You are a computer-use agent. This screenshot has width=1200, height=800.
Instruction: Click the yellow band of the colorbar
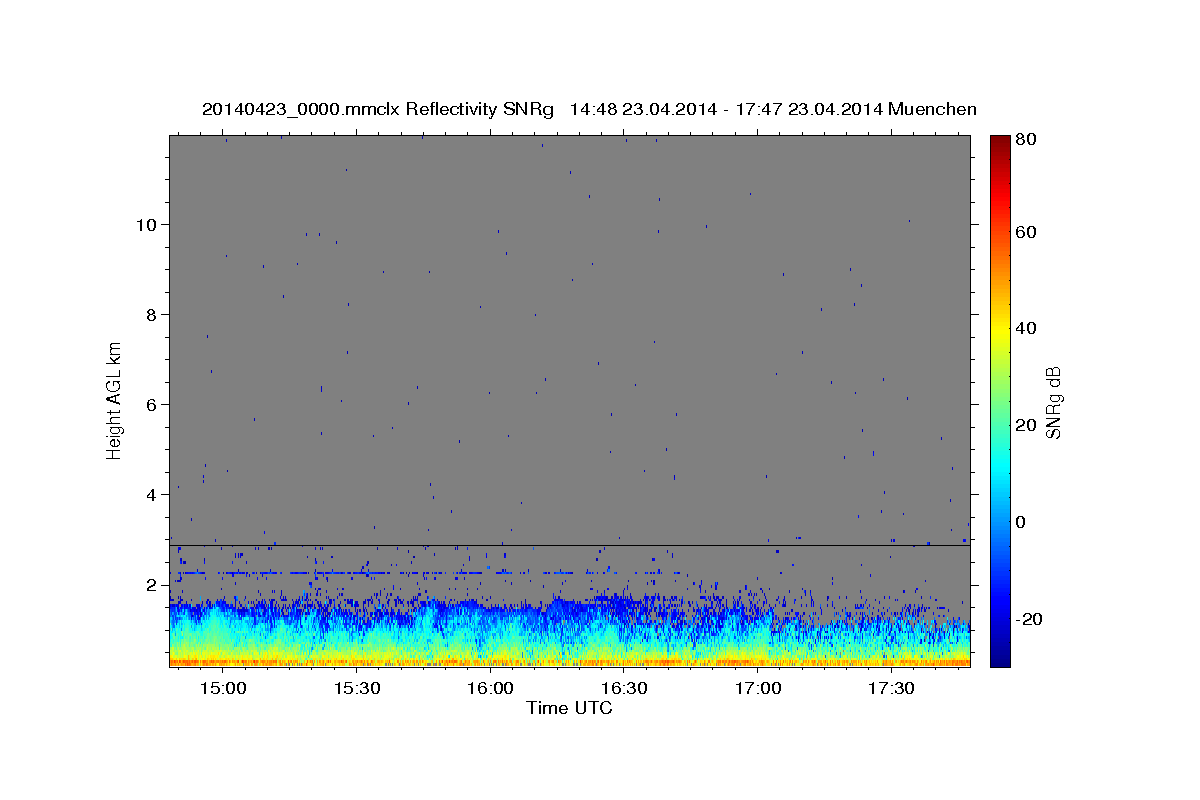(x=1000, y=330)
